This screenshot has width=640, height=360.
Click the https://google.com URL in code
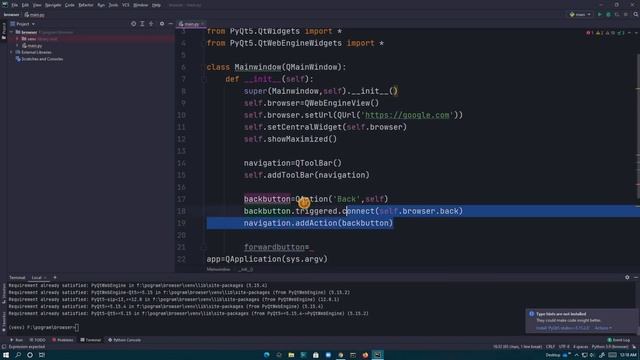pyautogui.click(x=407, y=115)
